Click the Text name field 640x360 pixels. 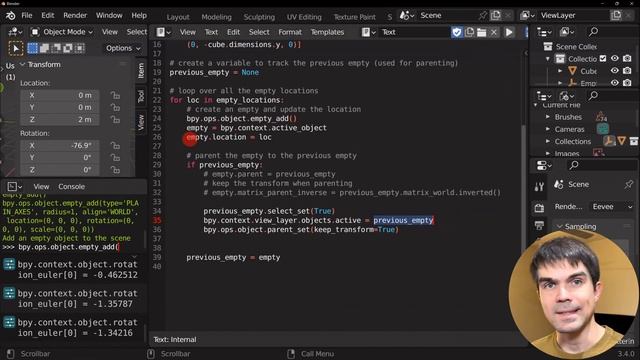[x=414, y=32]
